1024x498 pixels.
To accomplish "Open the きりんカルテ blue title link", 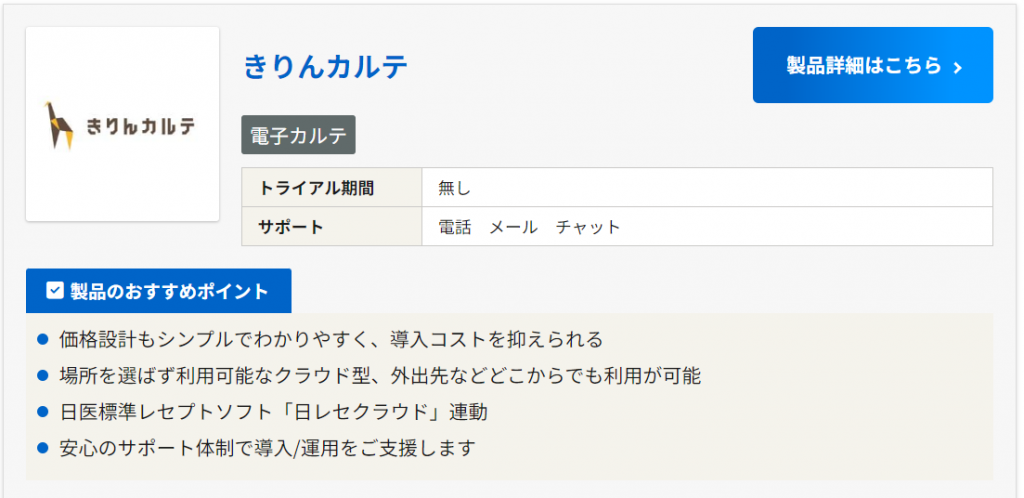I will [x=326, y=67].
